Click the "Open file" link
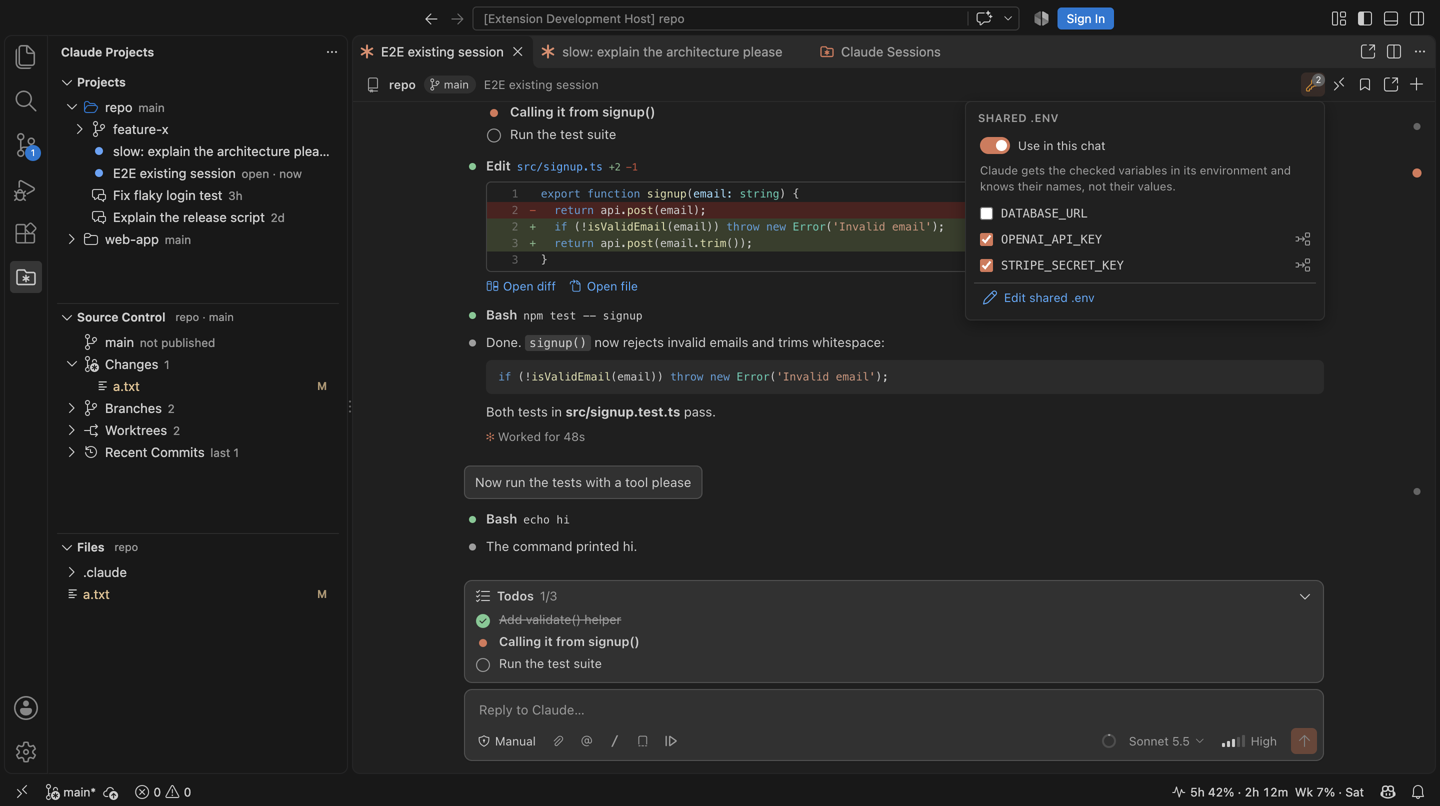The height and width of the screenshot is (806, 1440). click(x=604, y=287)
